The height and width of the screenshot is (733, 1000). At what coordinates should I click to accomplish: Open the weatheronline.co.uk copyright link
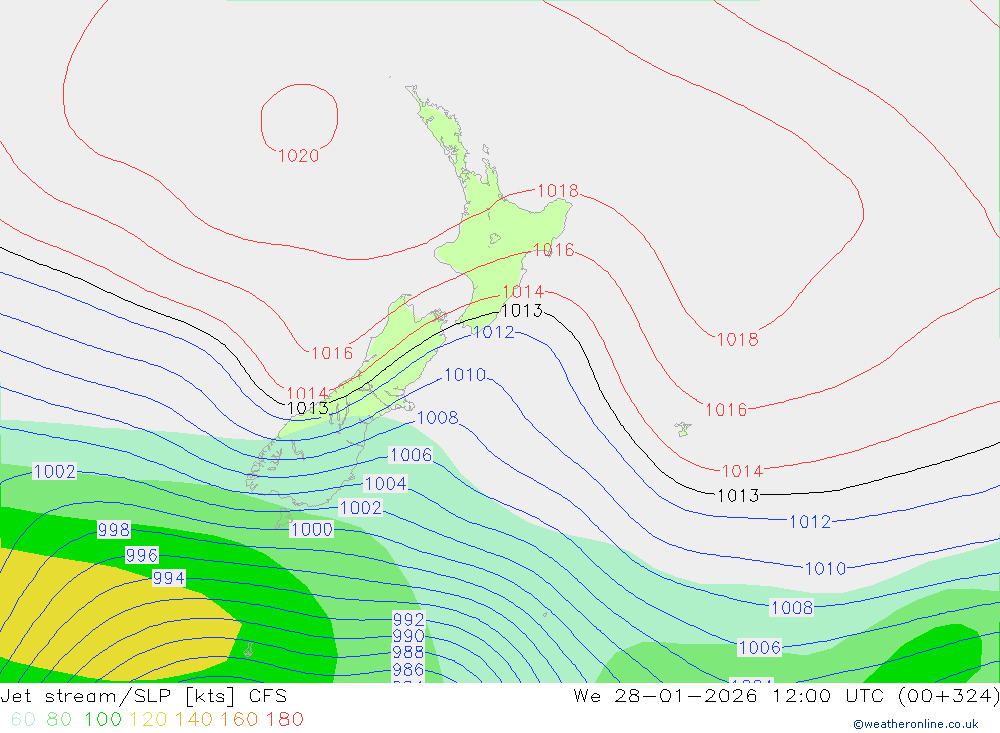point(916,724)
